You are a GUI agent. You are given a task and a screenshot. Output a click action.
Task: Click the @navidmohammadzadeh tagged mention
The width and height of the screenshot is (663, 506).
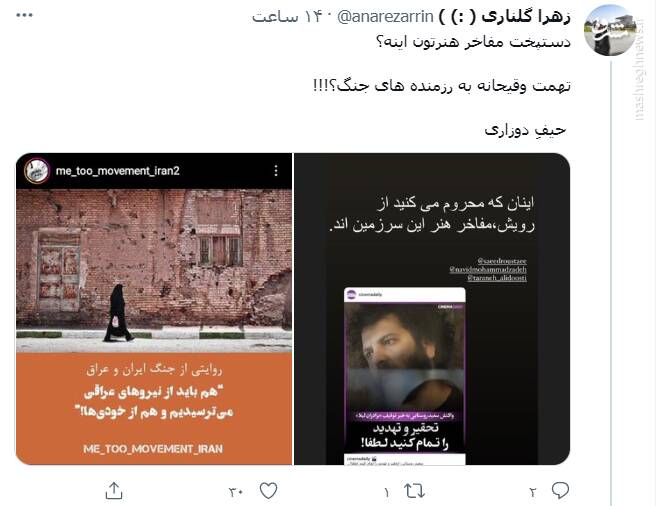(x=488, y=269)
